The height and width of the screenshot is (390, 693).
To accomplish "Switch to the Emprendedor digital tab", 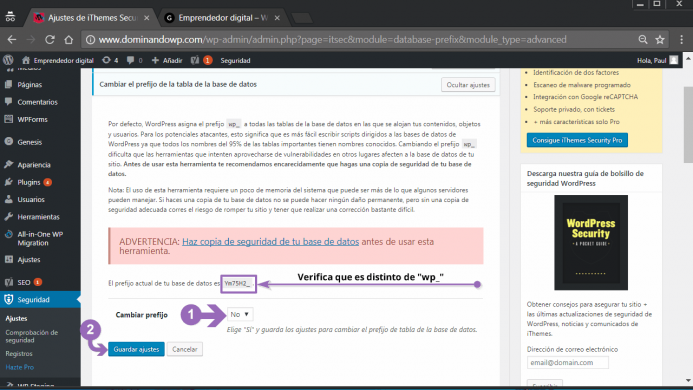I will [x=221, y=18].
